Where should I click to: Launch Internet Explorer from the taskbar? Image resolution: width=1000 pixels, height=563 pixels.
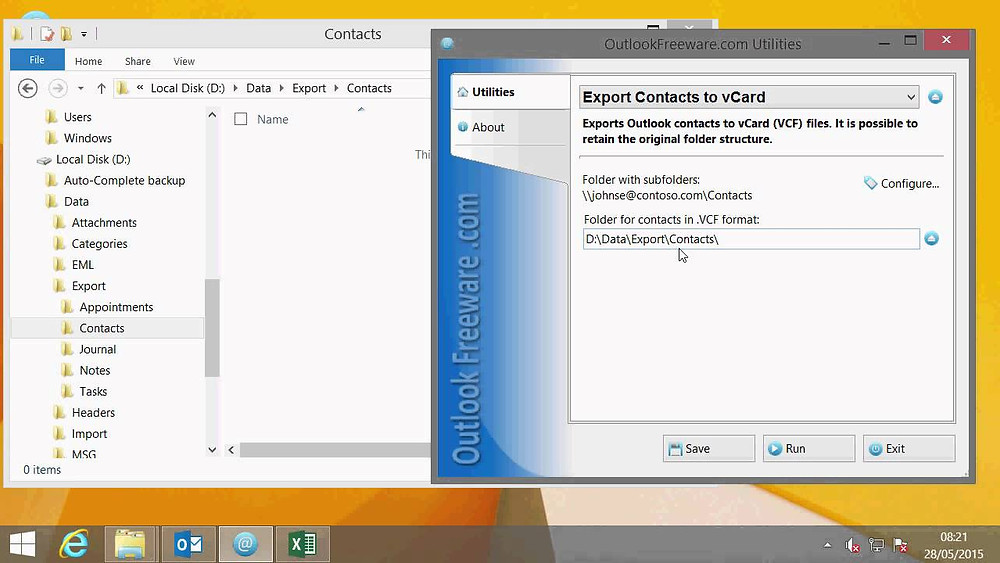tap(74, 544)
